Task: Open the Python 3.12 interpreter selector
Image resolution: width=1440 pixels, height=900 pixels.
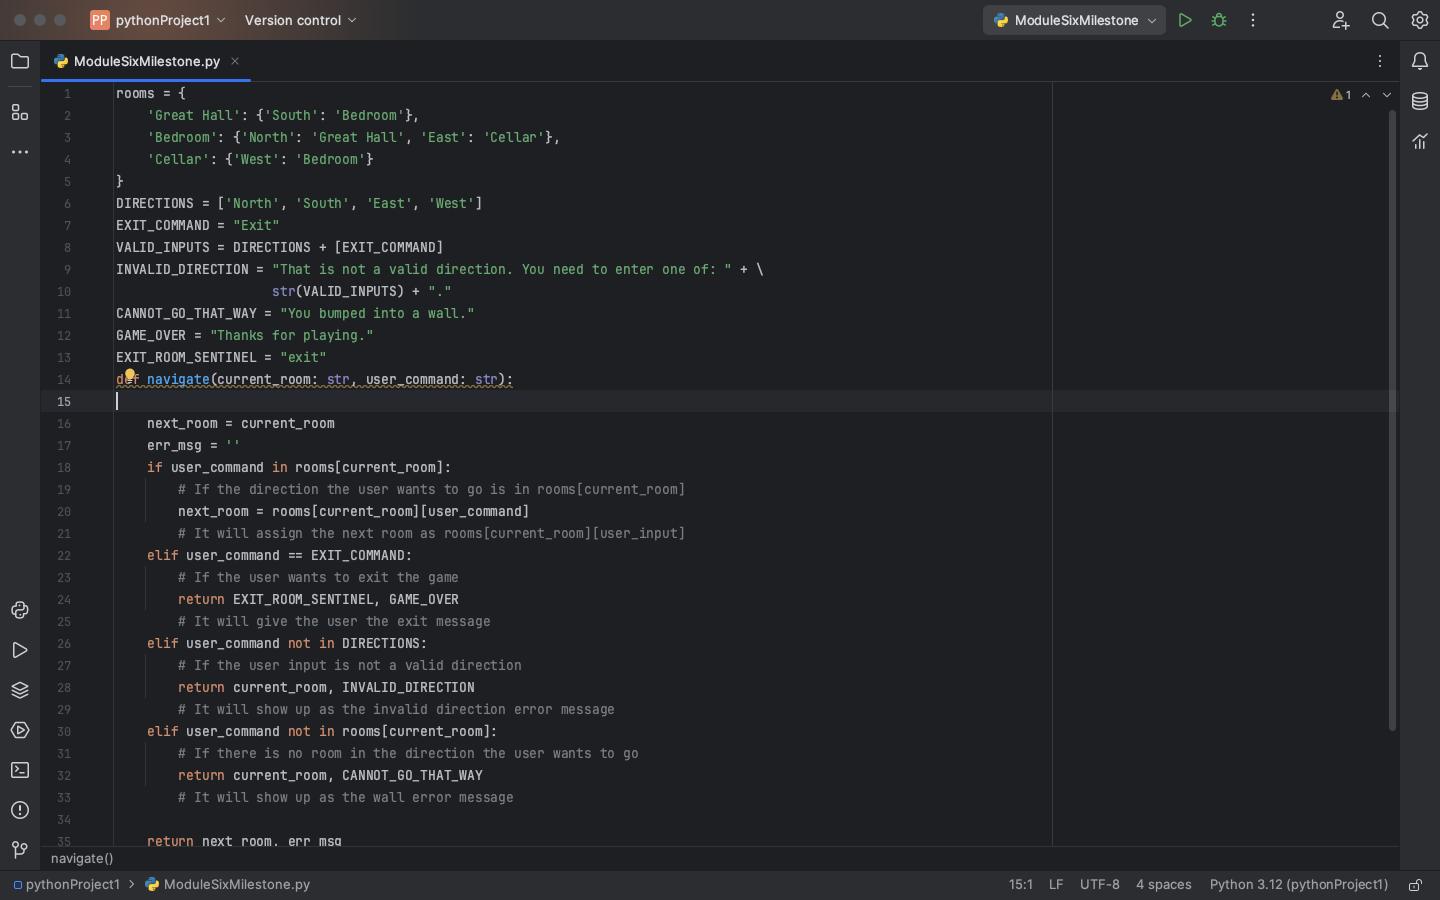Action: (1298, 885)
